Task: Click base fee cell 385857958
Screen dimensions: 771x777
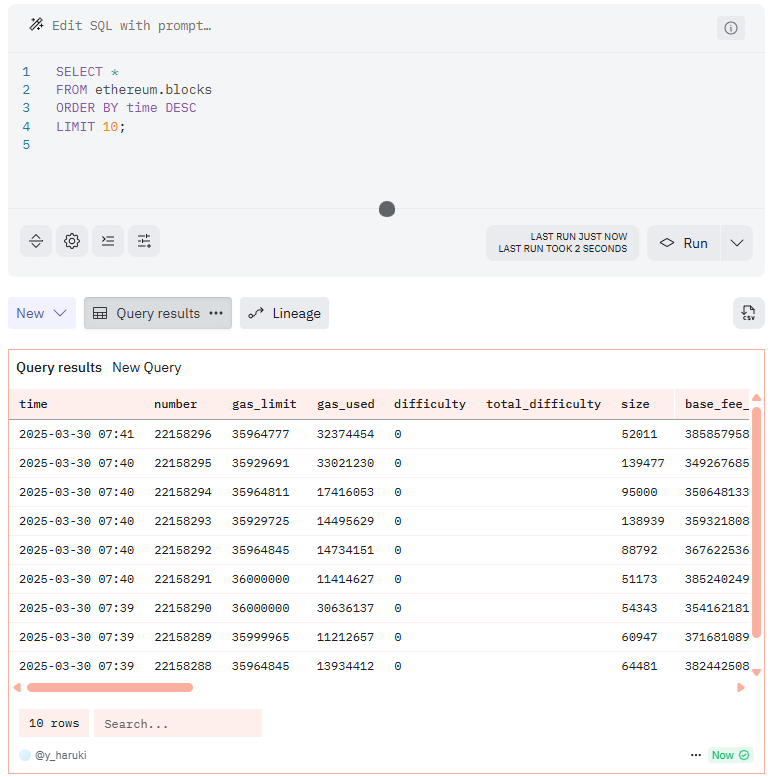Action: tap(716, 434)
